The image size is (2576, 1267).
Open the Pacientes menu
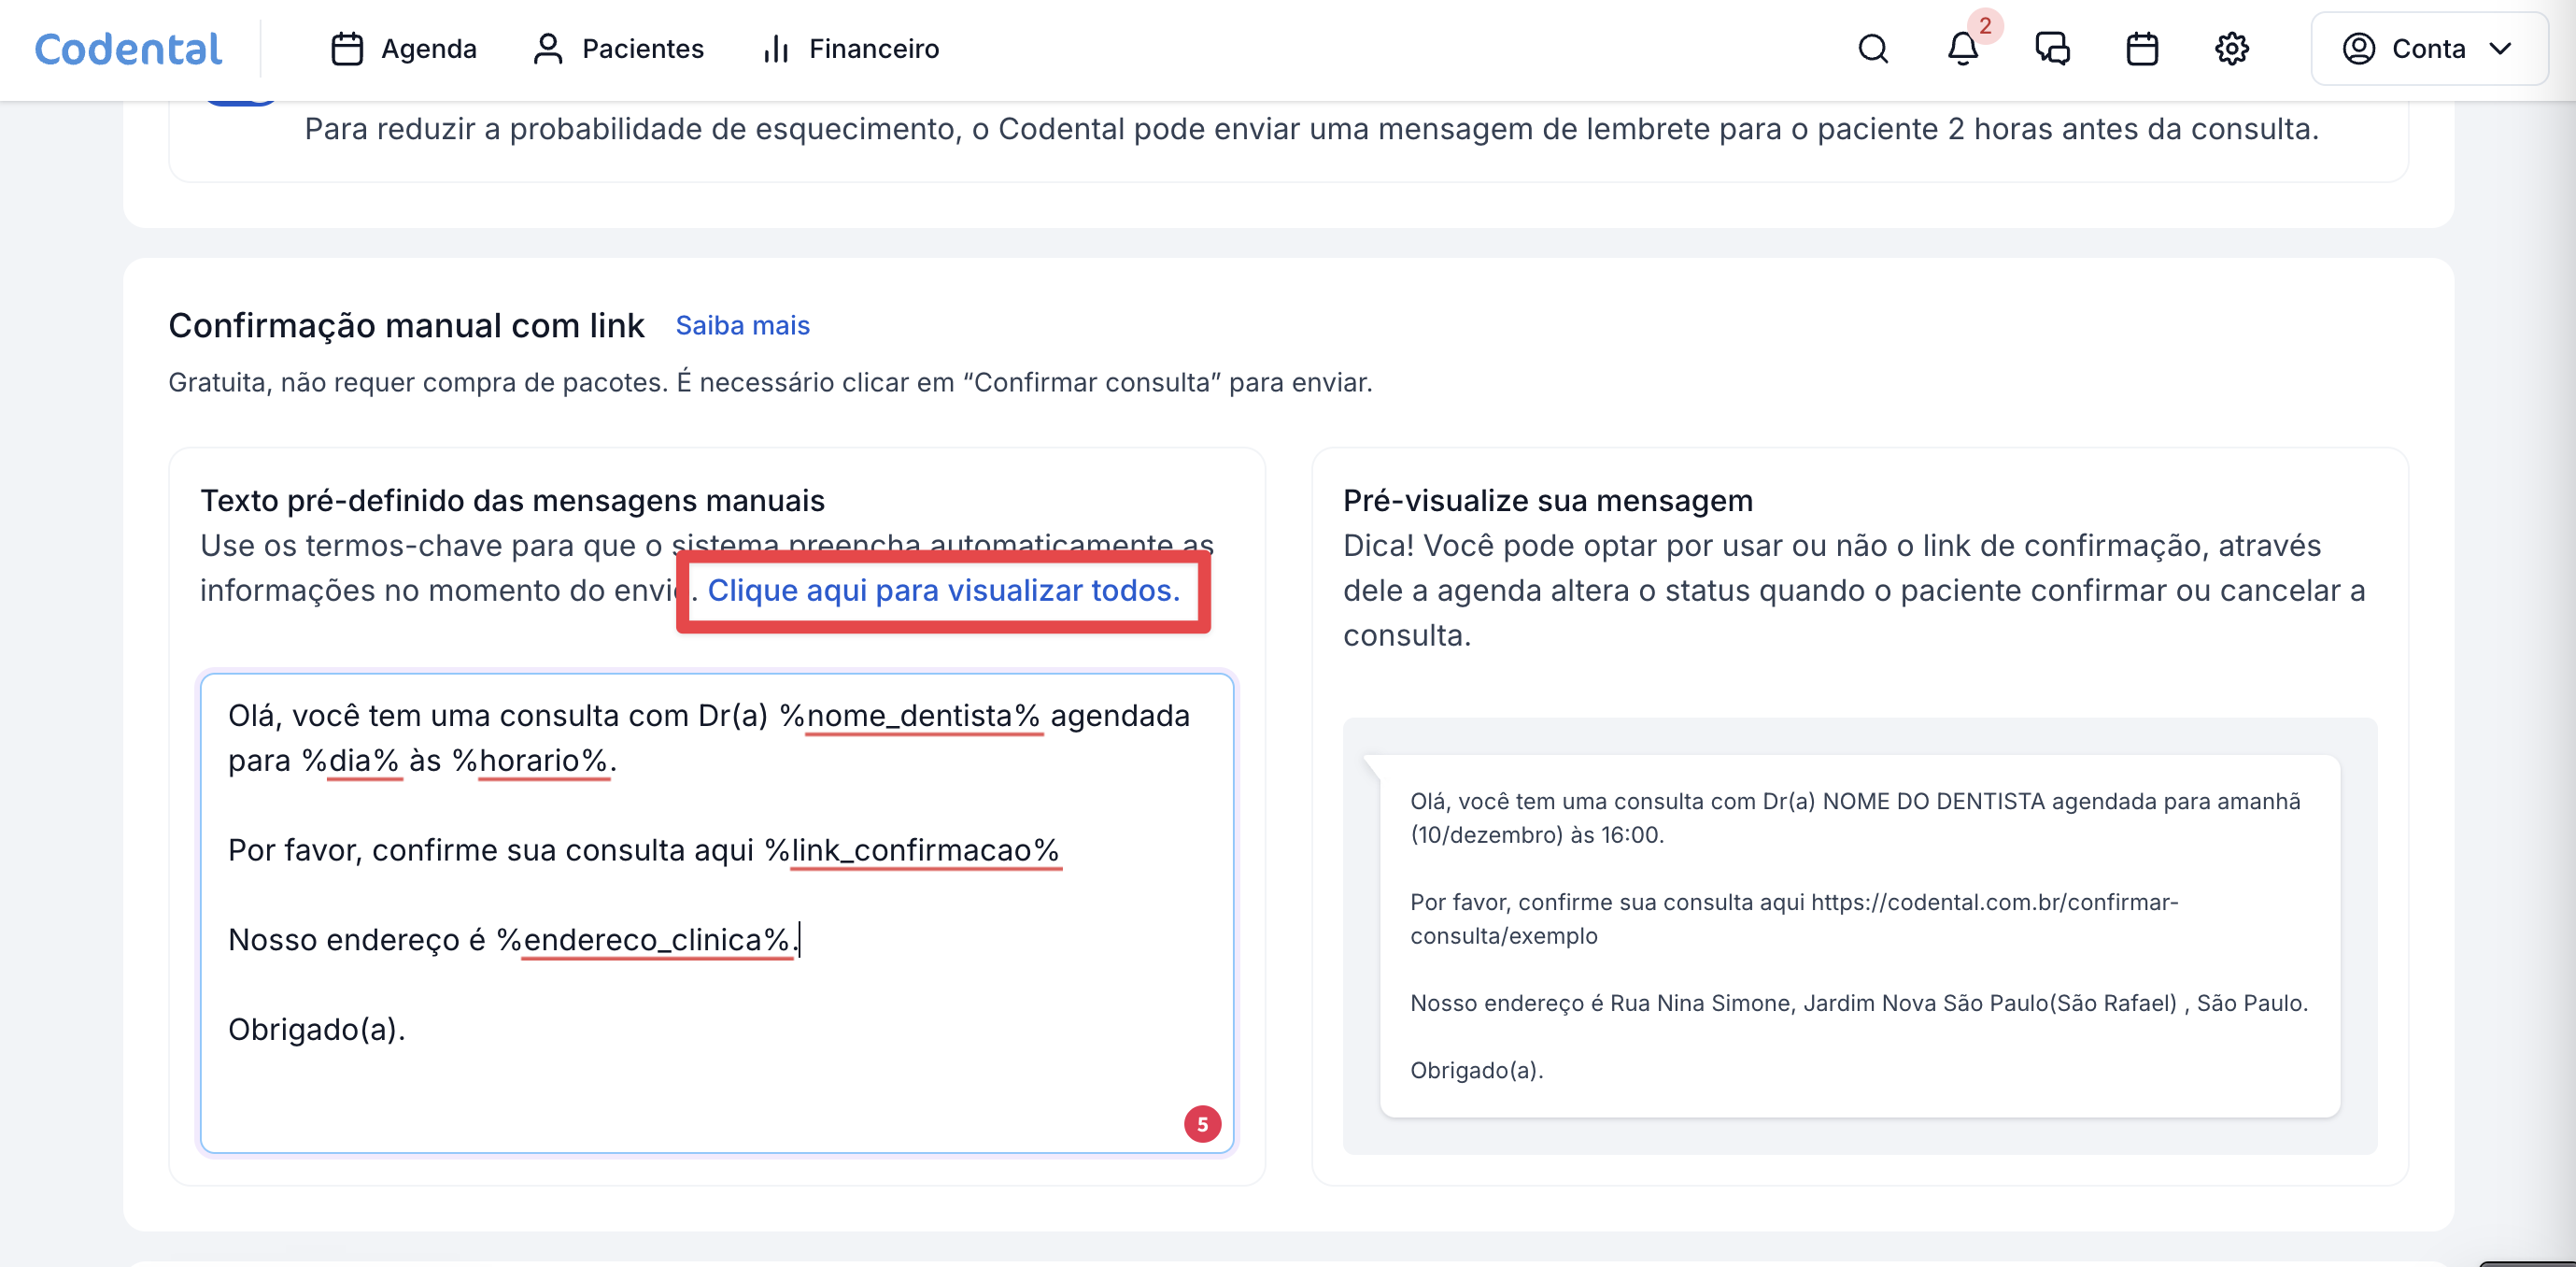[x=618, y=49]
